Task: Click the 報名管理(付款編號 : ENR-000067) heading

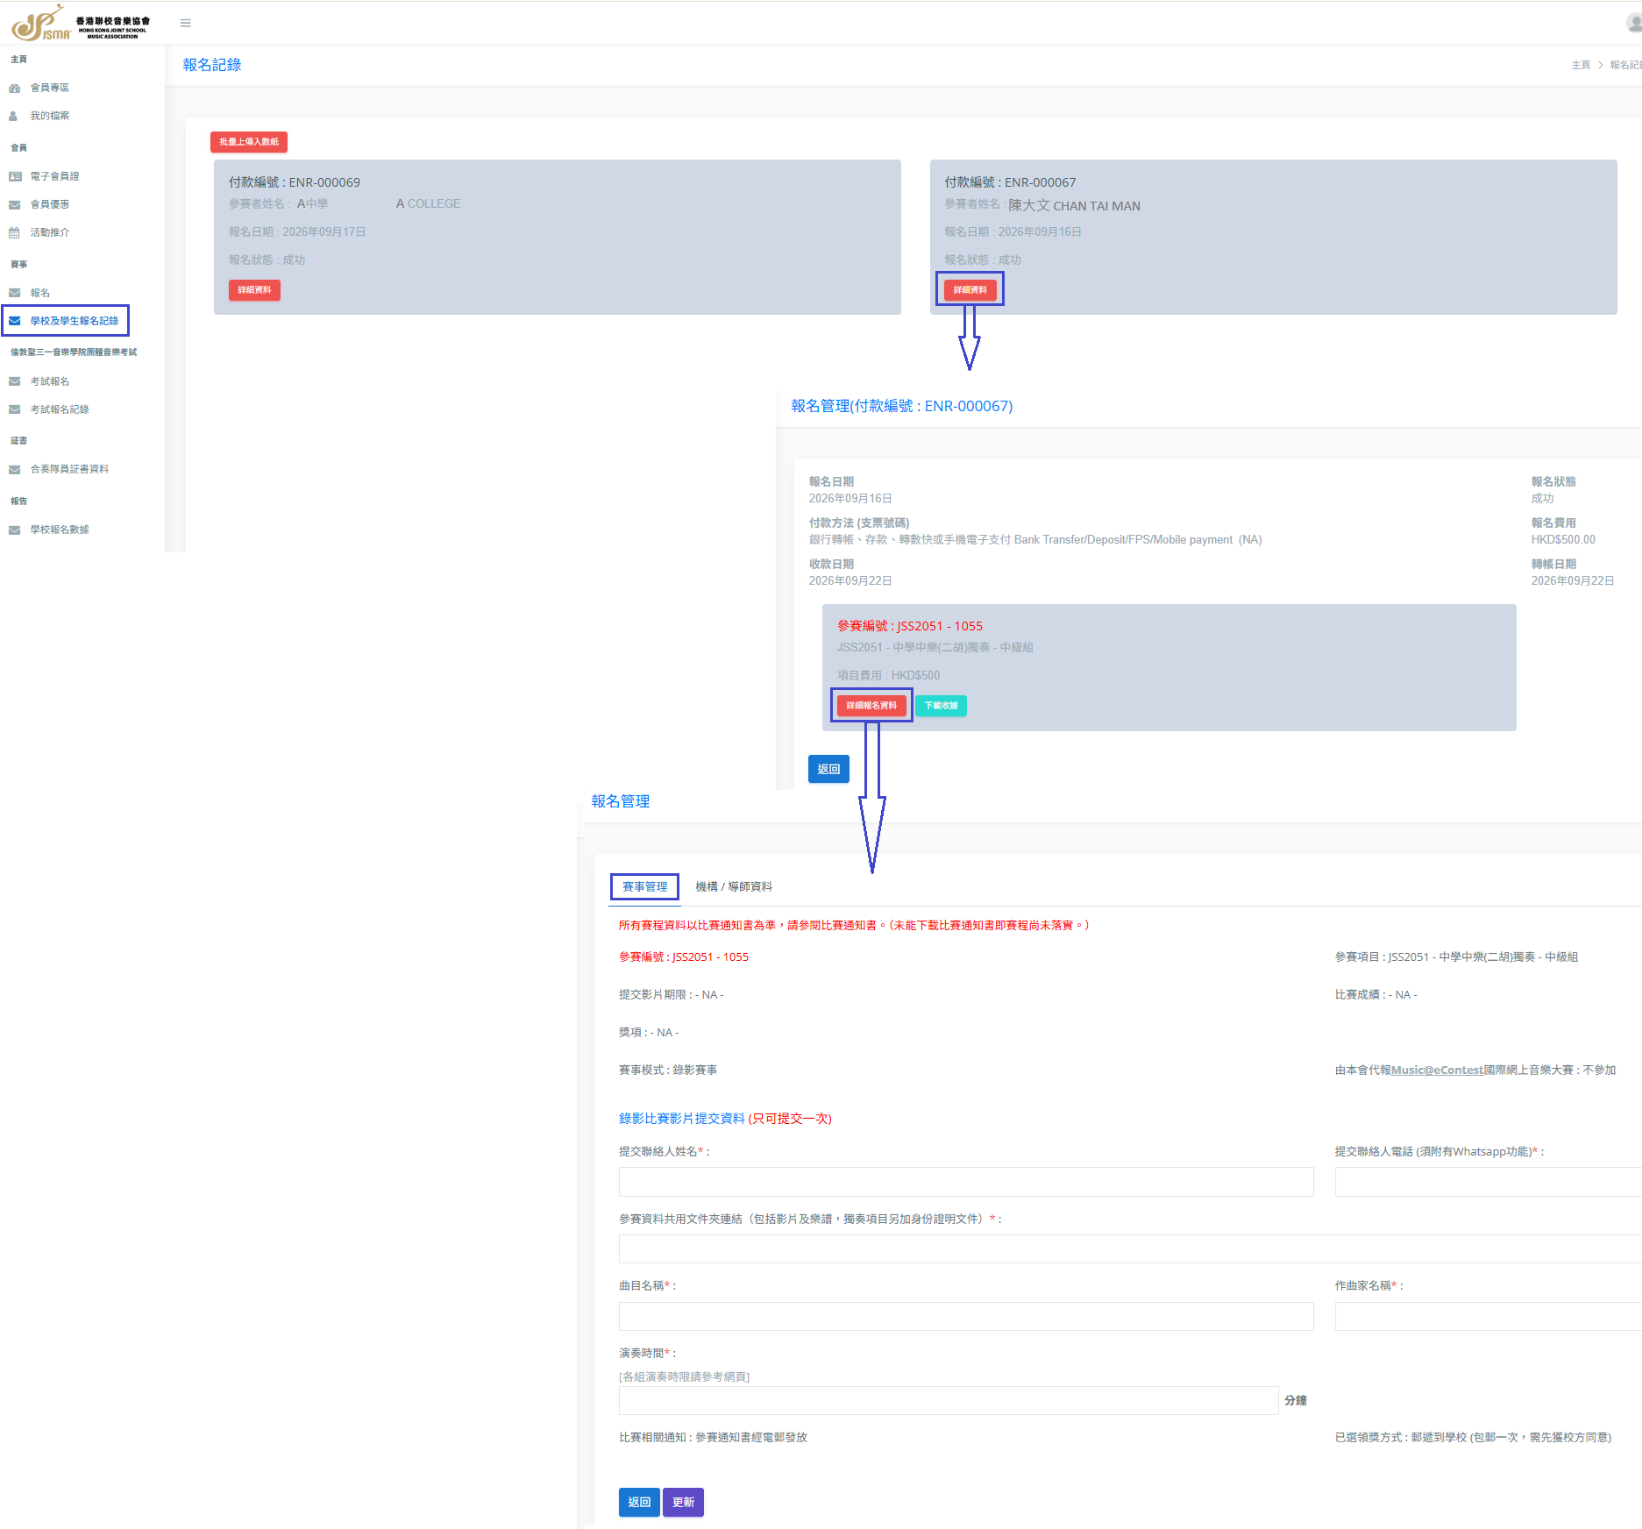Action: 902,406
